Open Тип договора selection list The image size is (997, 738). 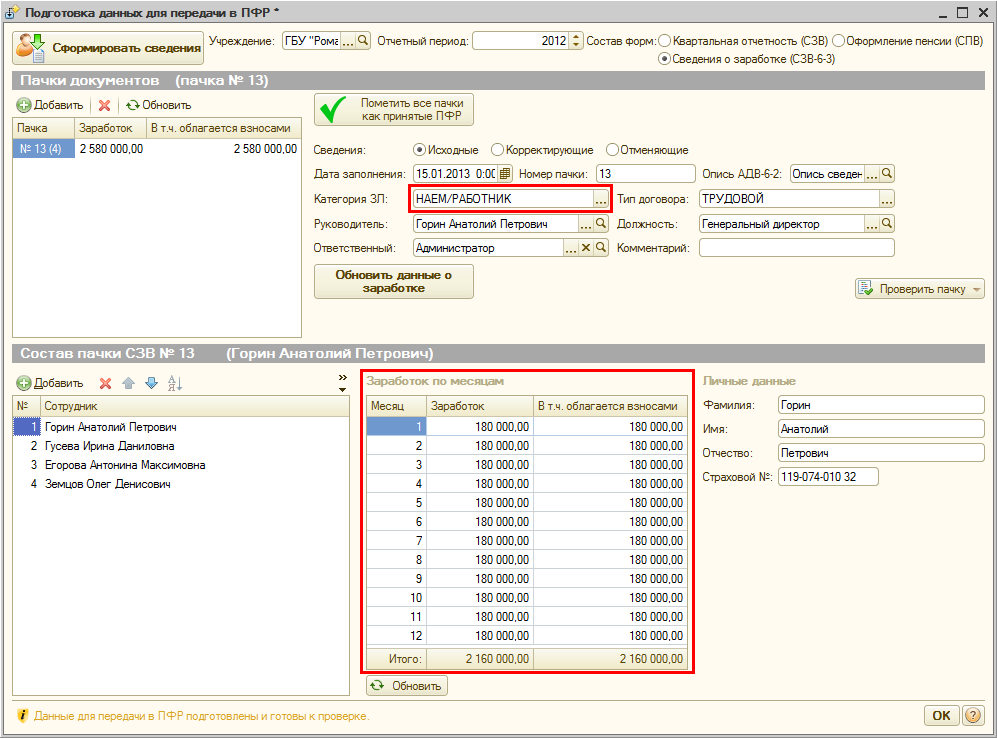click(x=886, y=199)
